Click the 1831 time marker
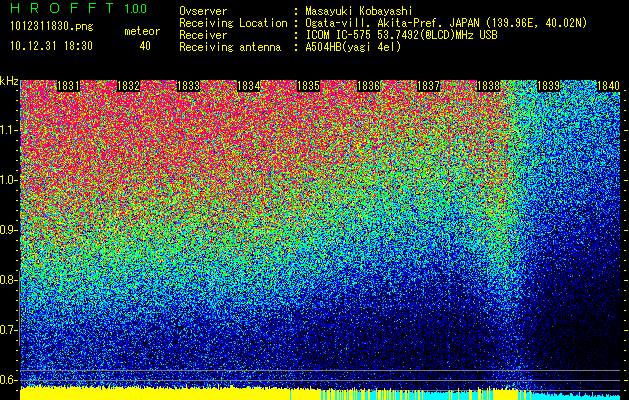Viewport: 629px width, 400px height. pos(68,86)
